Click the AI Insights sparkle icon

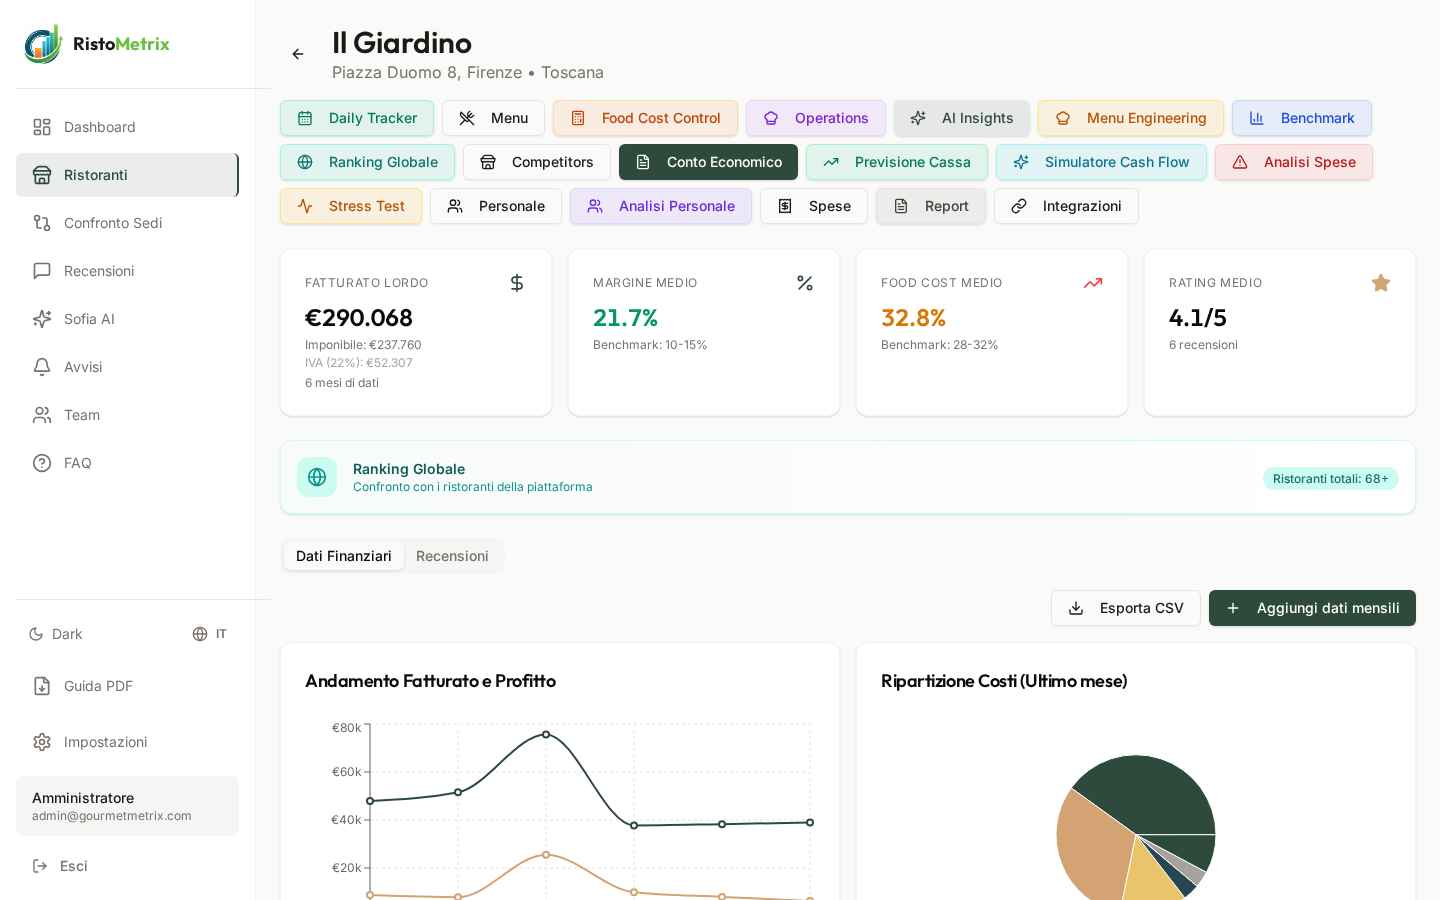[x=918, y=118]
